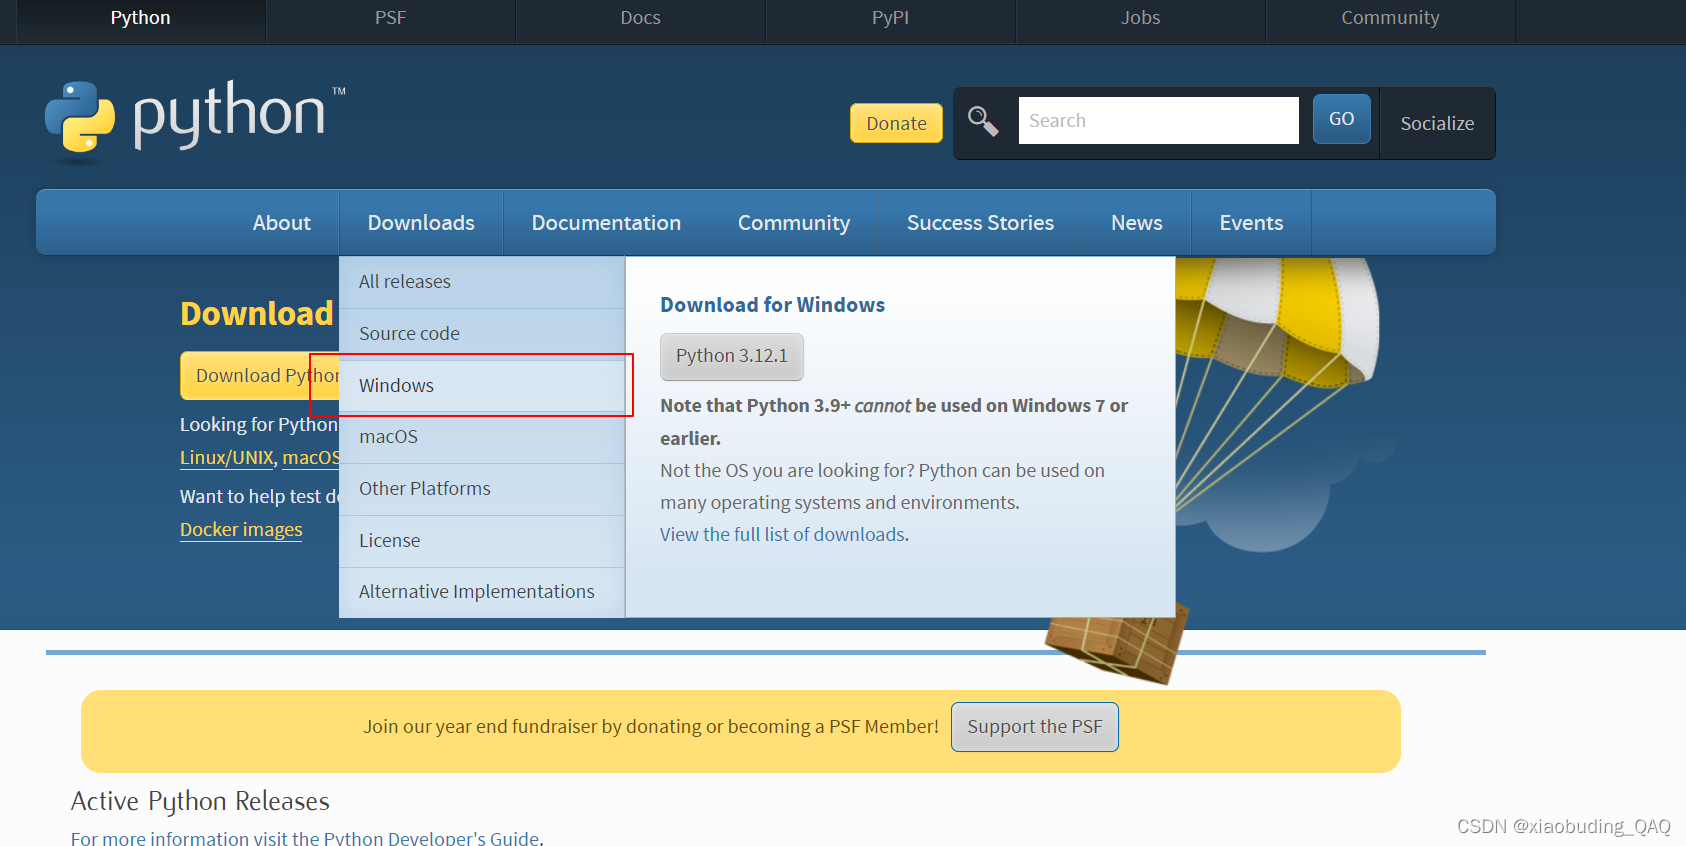
Task: Select Other Platforms in Downloads submenu
Action: [482, 489]
